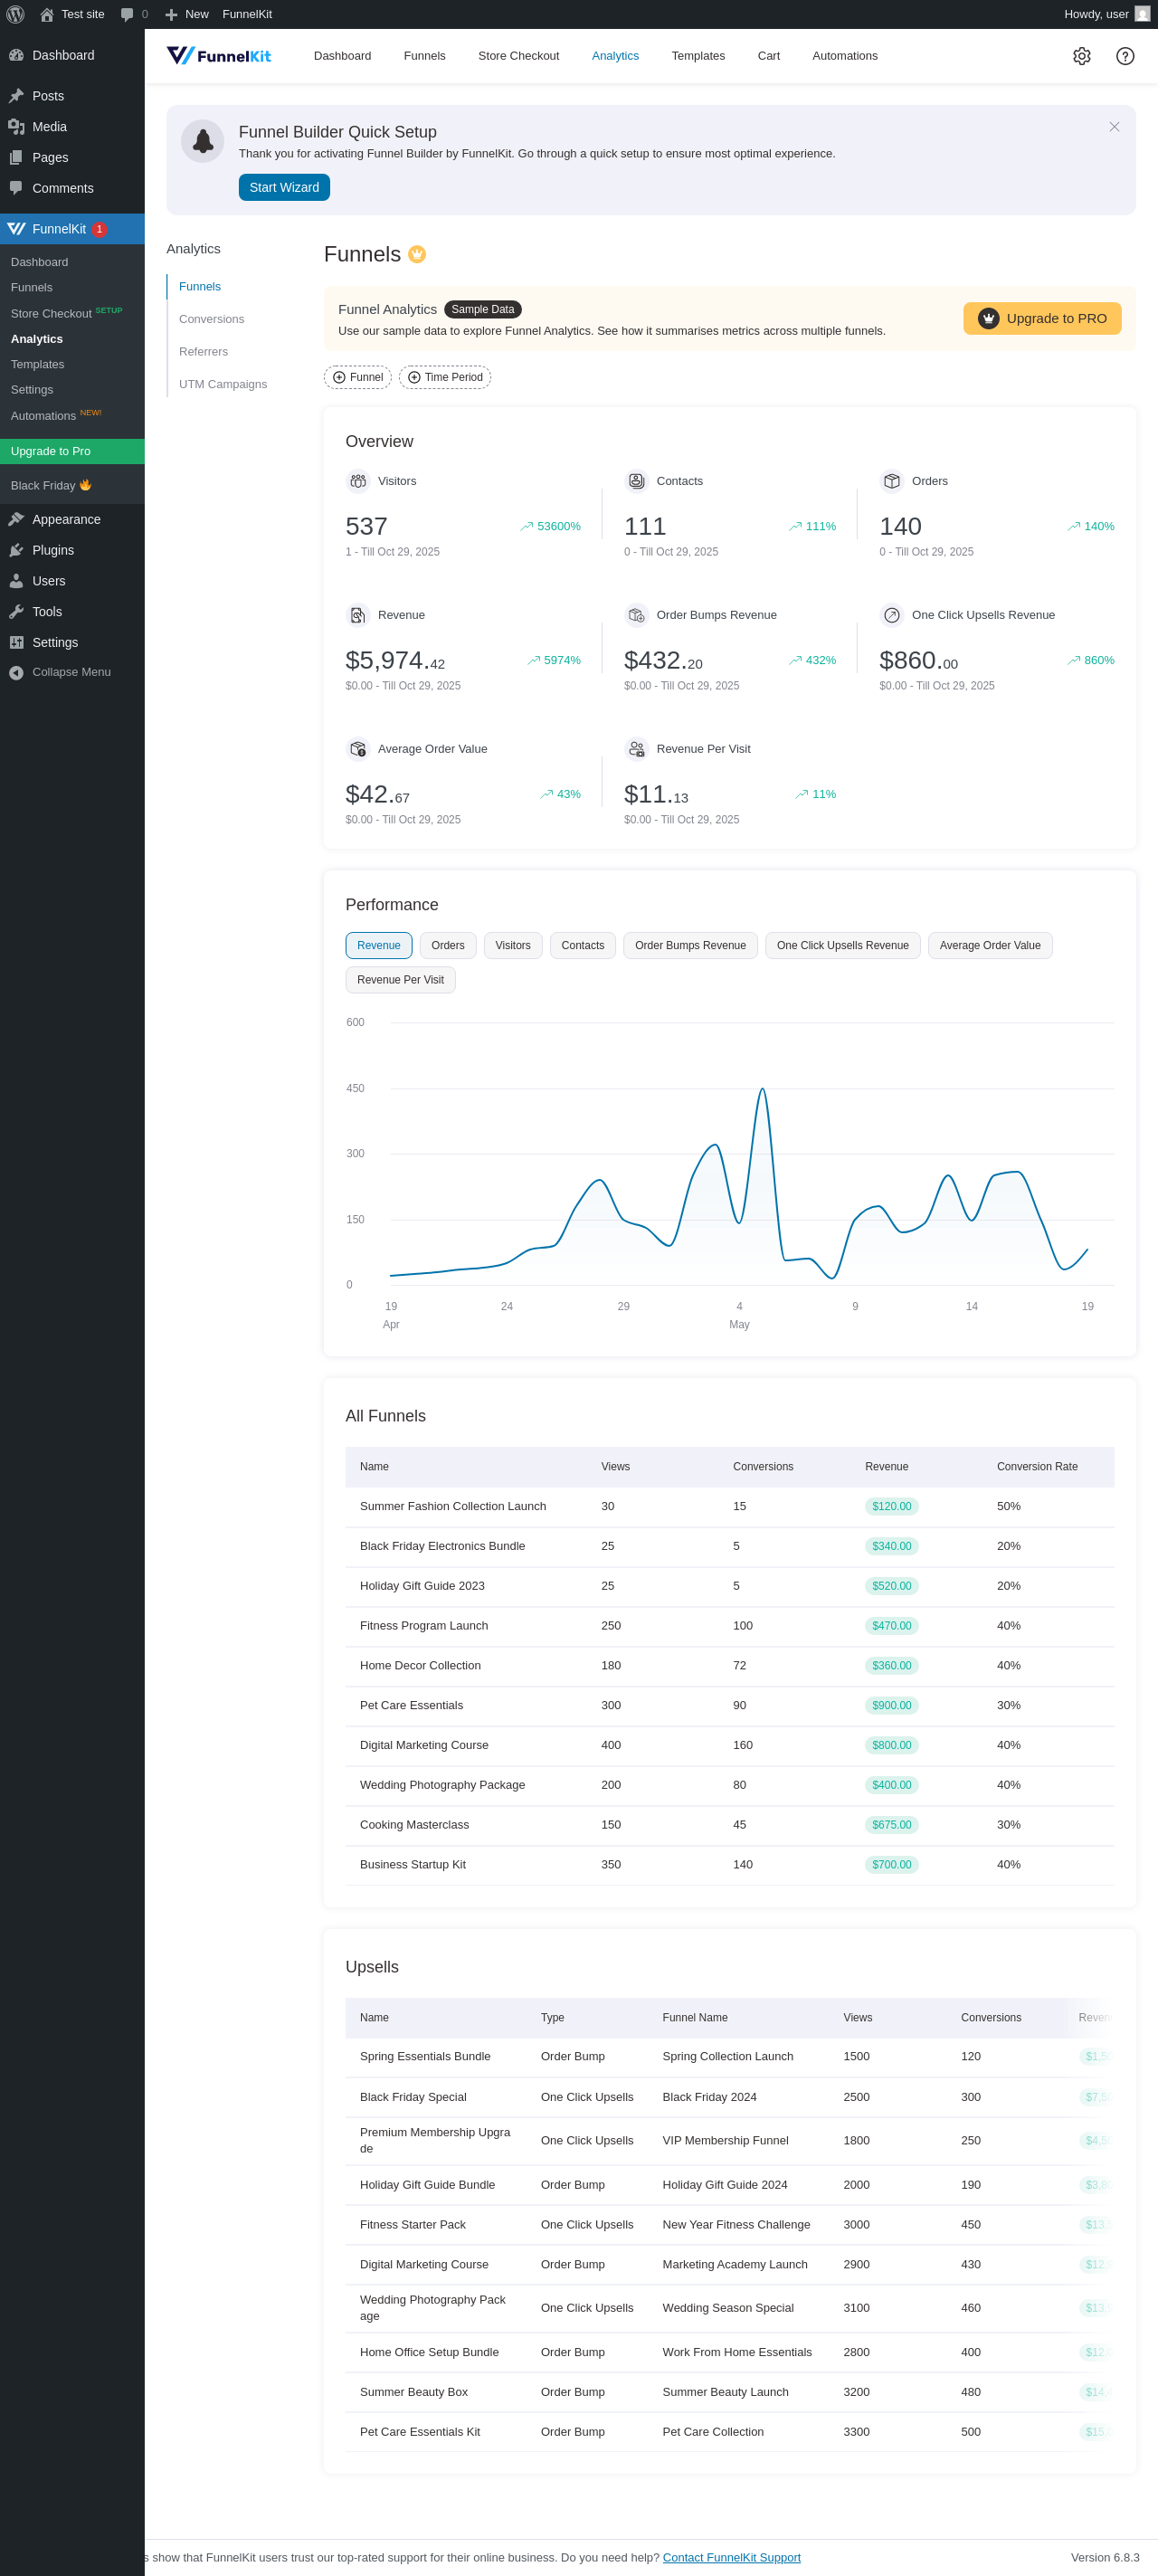Screen dimensions: 1158x2576
Task: Click the help question mark icon
Action: pos(1124,56)
